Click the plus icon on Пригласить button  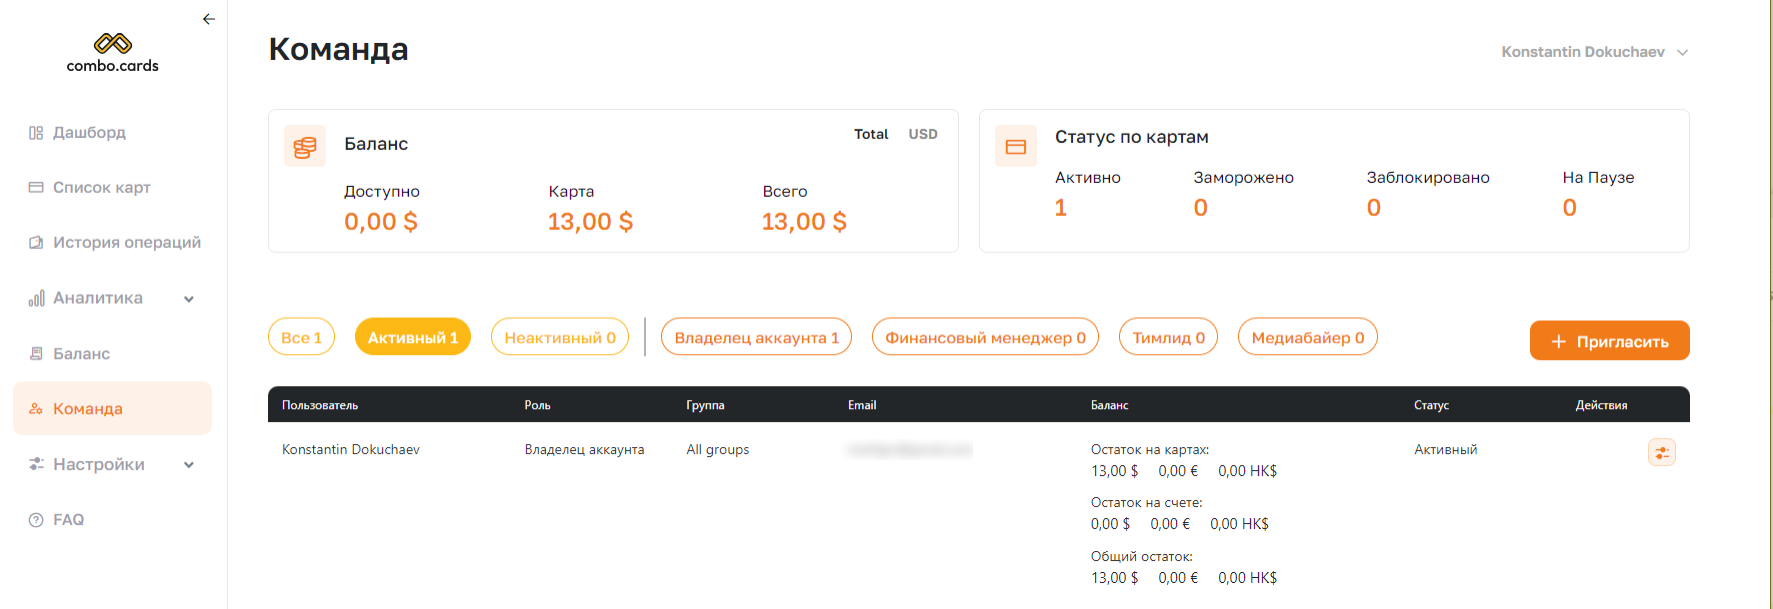click(x=1558, y=342)
